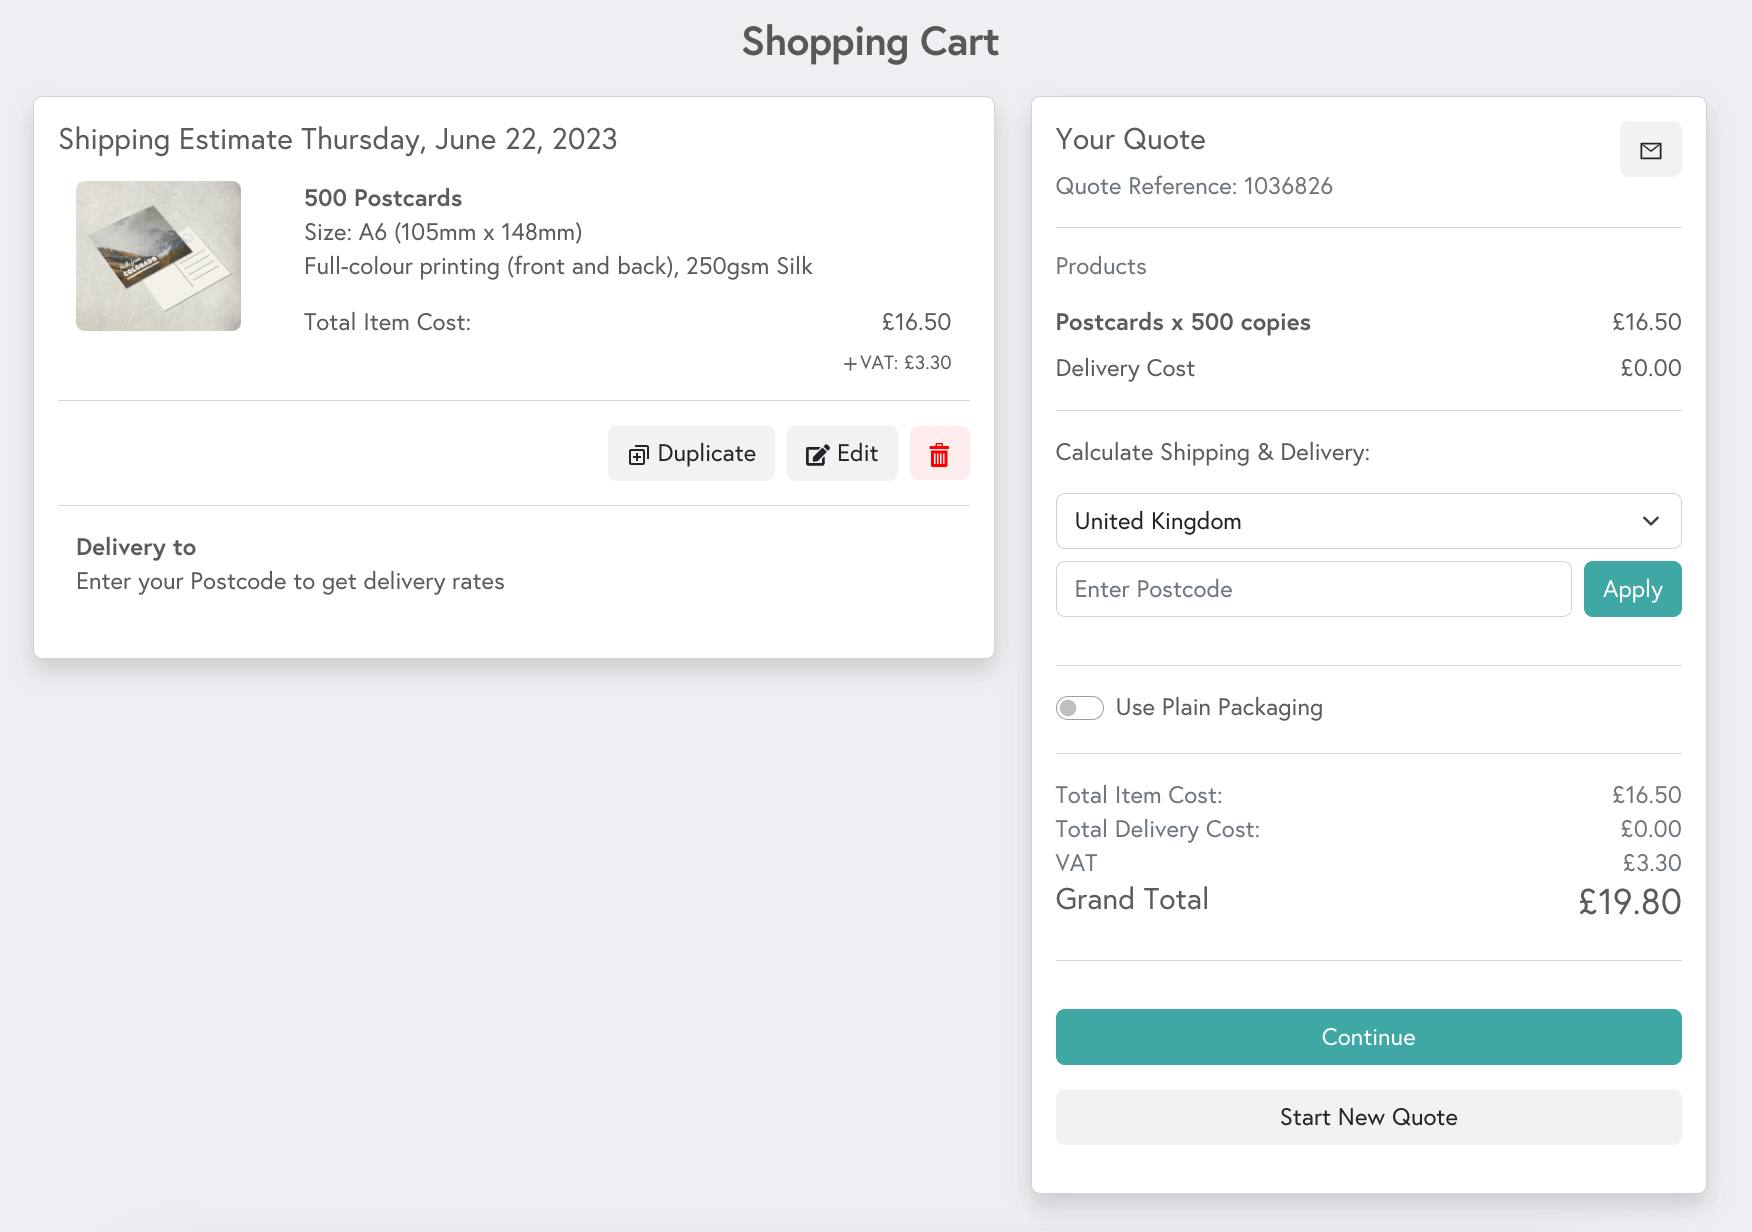Click Apply to calculate delivery rates
Image resolution: width=1752 pixels, height=1232 pixels.
tap(1632, 589)
